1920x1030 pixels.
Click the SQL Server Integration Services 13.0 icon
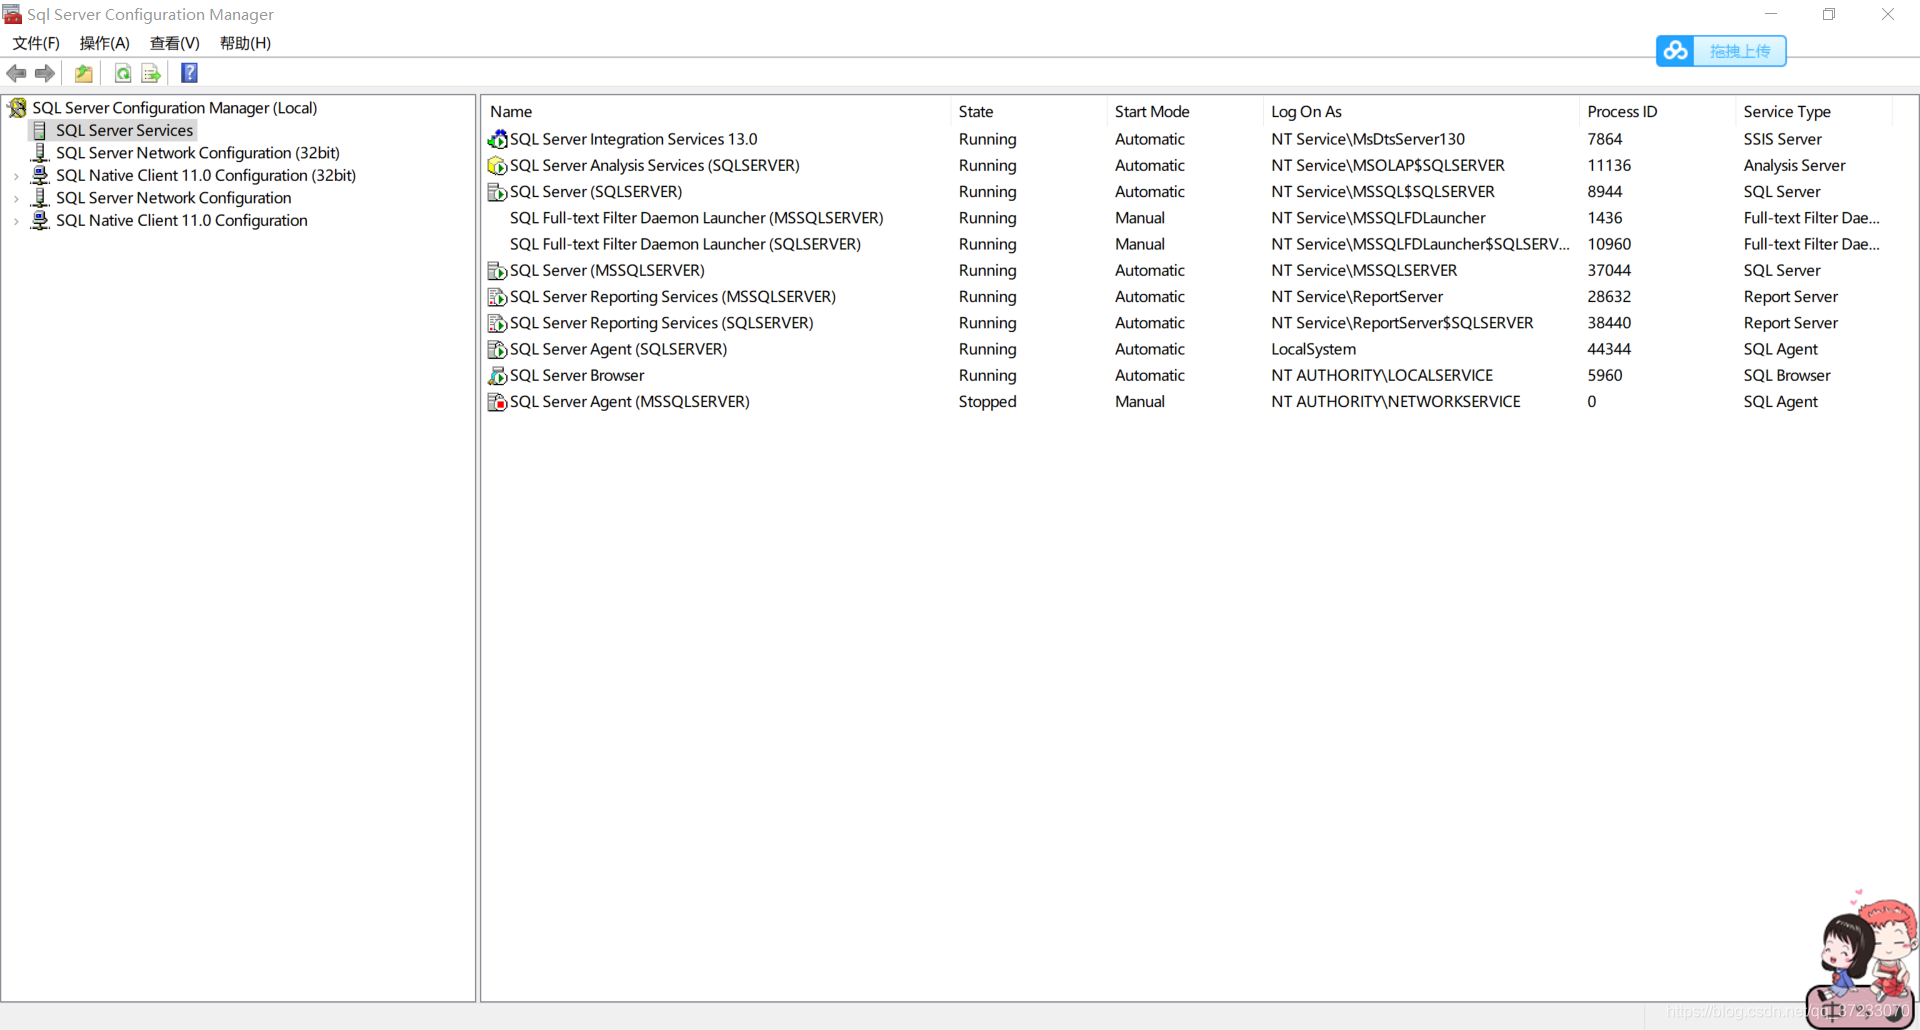497,139
